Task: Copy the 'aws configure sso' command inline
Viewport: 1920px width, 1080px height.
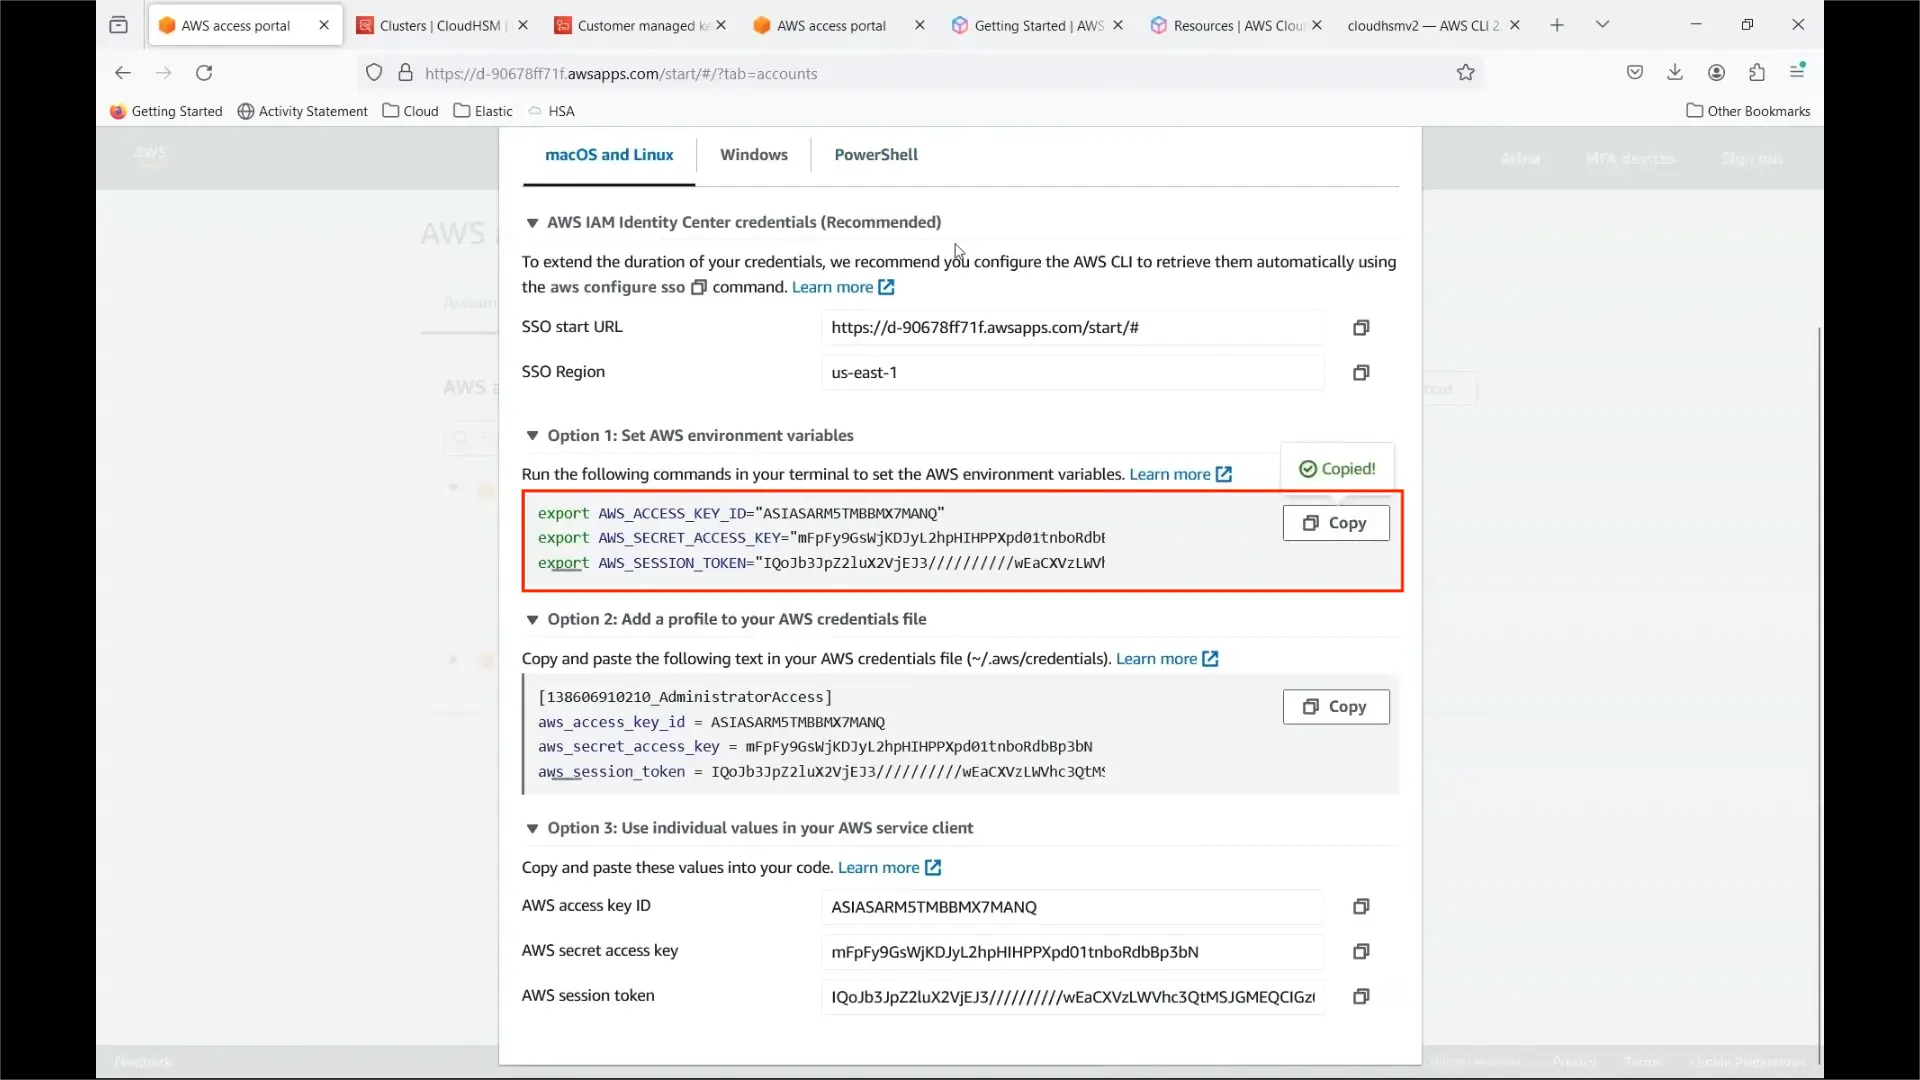Action: point(699,288)
